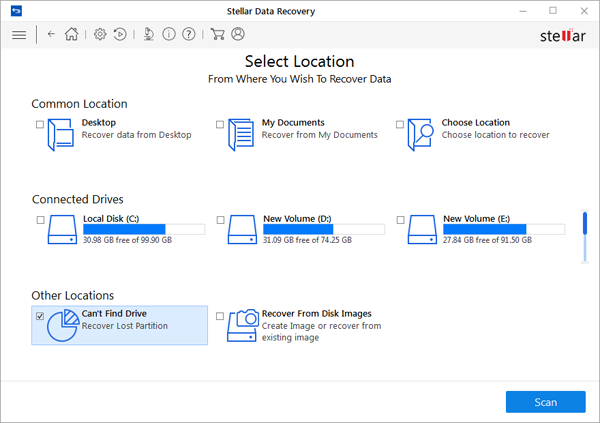Click the microscope tools icon

148,34
